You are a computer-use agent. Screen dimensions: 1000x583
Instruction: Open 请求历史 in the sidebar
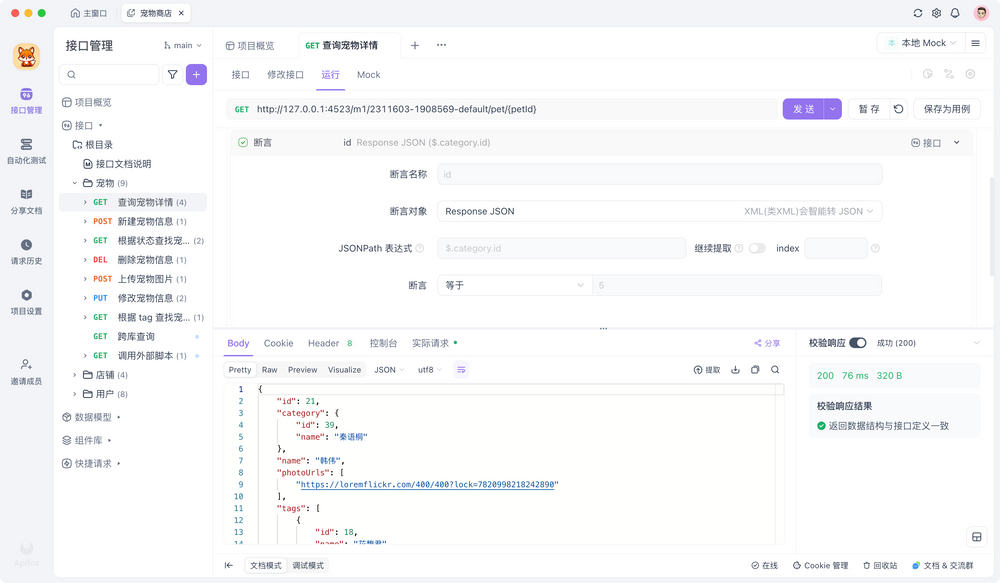(x=26, y=251)
